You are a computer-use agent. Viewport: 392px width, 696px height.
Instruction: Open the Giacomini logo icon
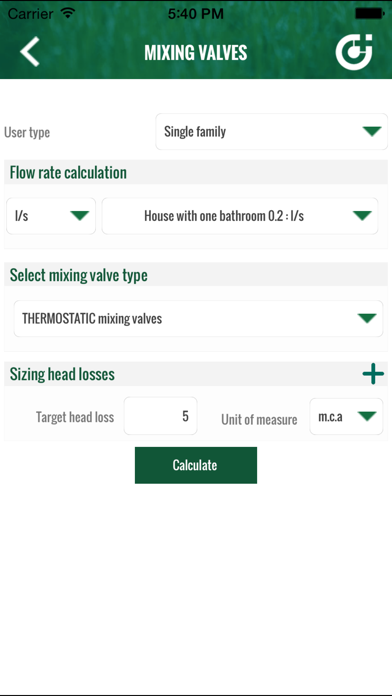click(x=354, y=52)
